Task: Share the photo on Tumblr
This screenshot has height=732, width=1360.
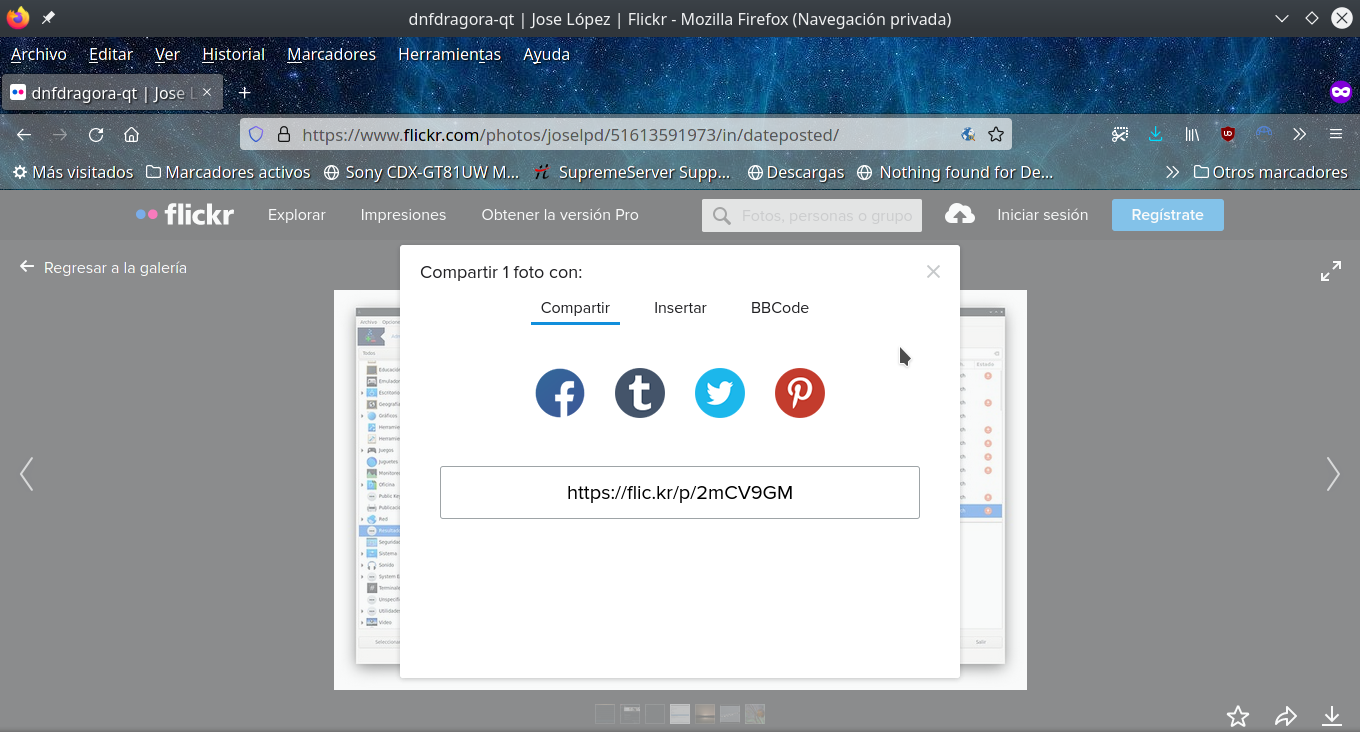Action: click(640, 393)
